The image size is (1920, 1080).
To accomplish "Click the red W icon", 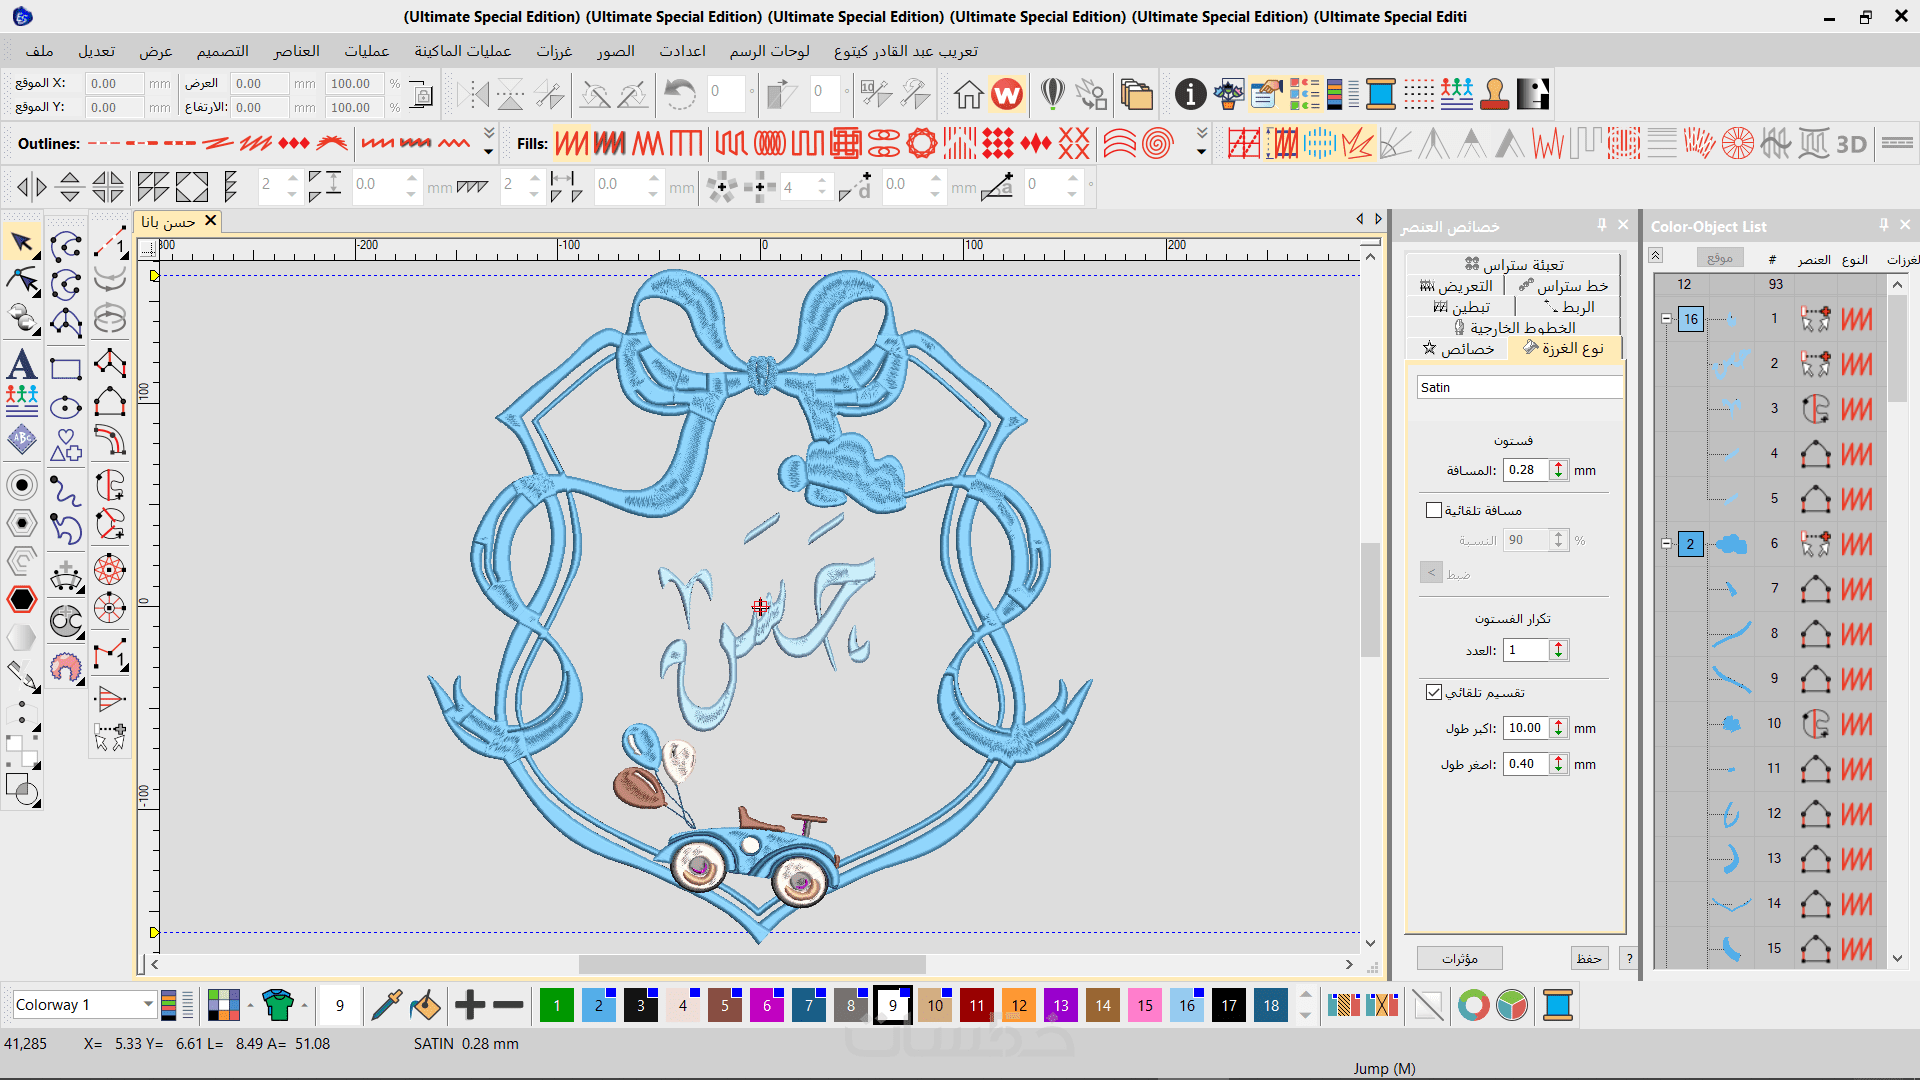I will click(x=1007, y=94).
